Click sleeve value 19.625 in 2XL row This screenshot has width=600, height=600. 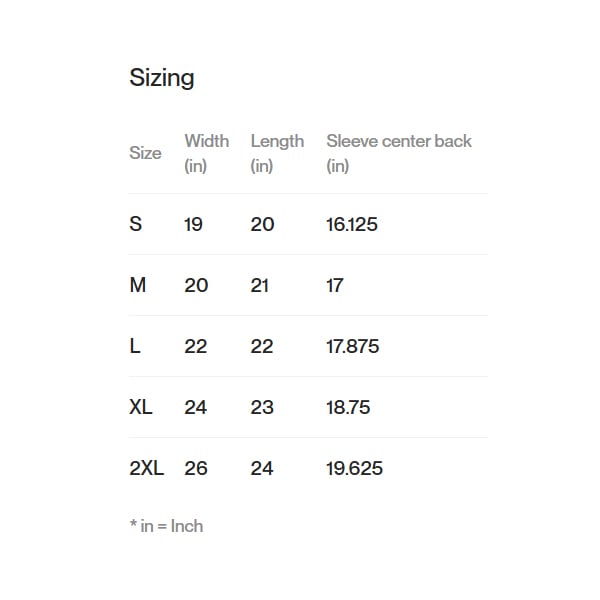click(354, 468)
